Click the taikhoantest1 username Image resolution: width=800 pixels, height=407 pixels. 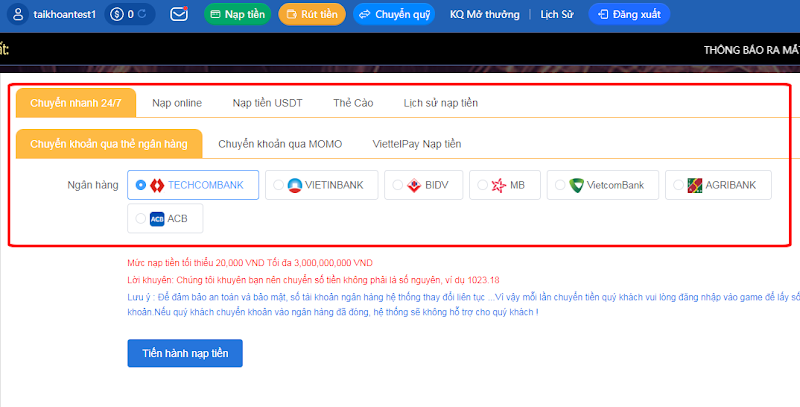tap(64, 14)
